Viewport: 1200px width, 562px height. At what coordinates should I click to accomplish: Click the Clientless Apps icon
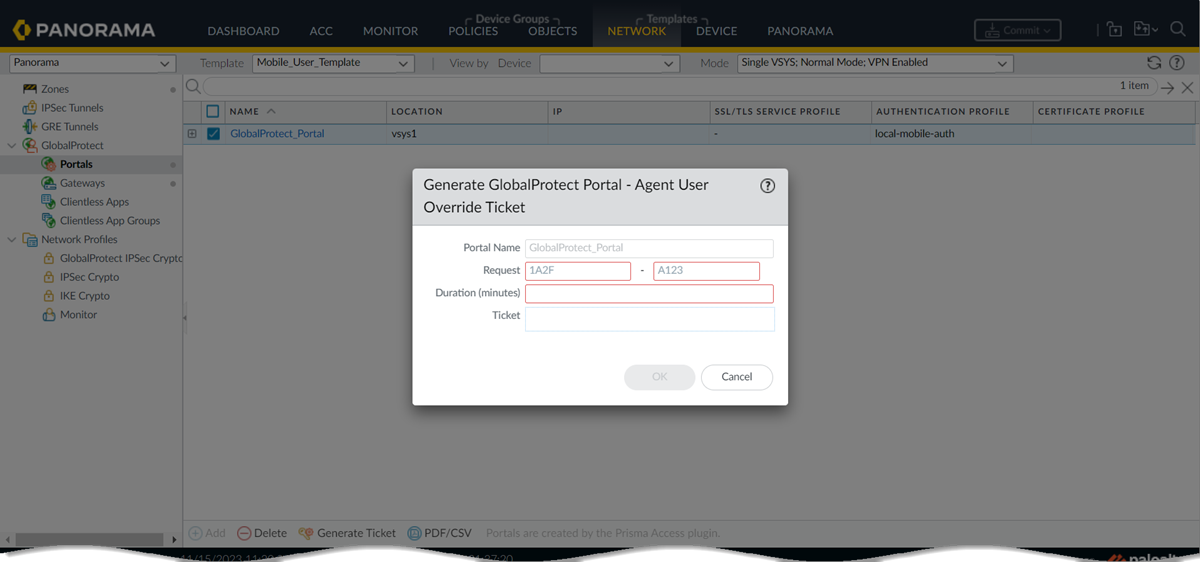[49, 202]
